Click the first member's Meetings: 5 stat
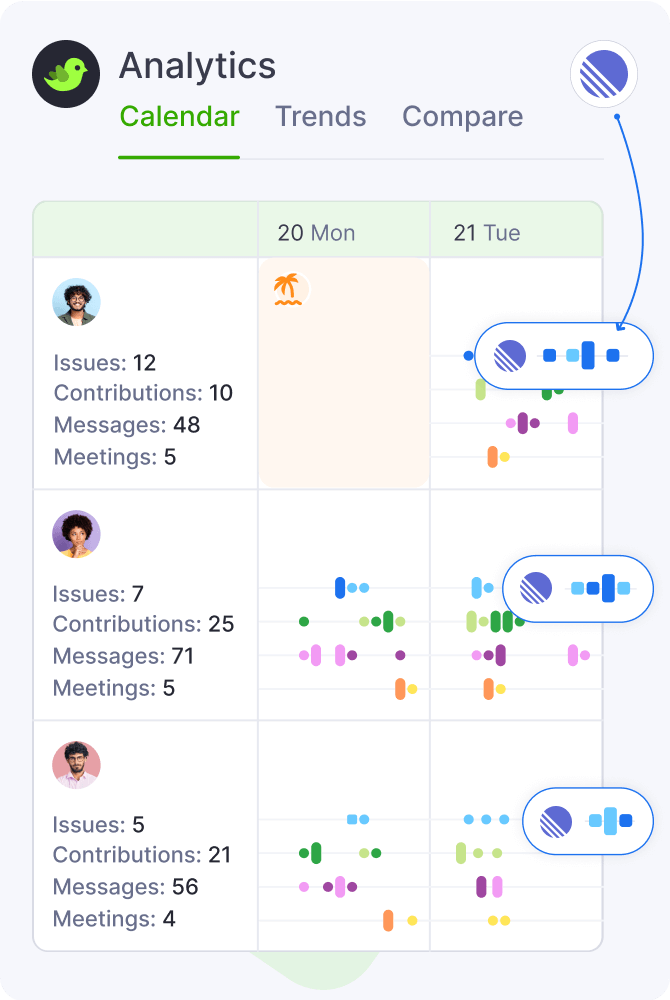The width and height of the screenshot is (670, 1000). [115, 457]
